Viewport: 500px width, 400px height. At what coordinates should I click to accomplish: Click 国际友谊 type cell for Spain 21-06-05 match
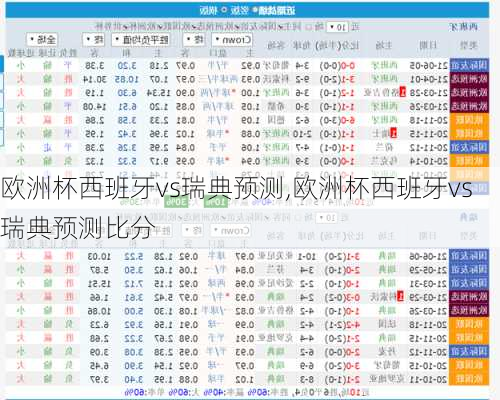coord(469,66)
